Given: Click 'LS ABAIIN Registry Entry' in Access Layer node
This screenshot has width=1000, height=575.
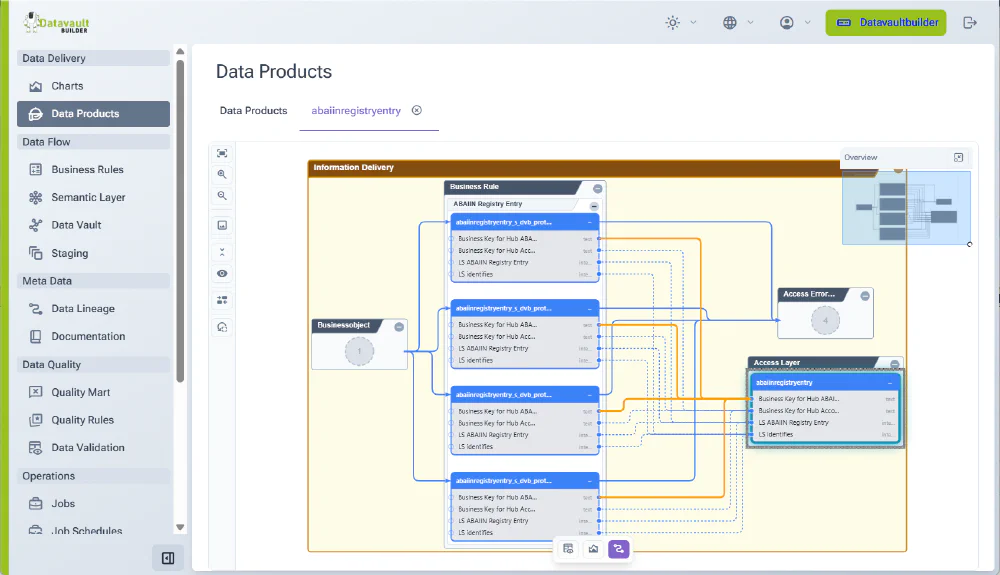Looking at the screenshot, I should (793, 423).
